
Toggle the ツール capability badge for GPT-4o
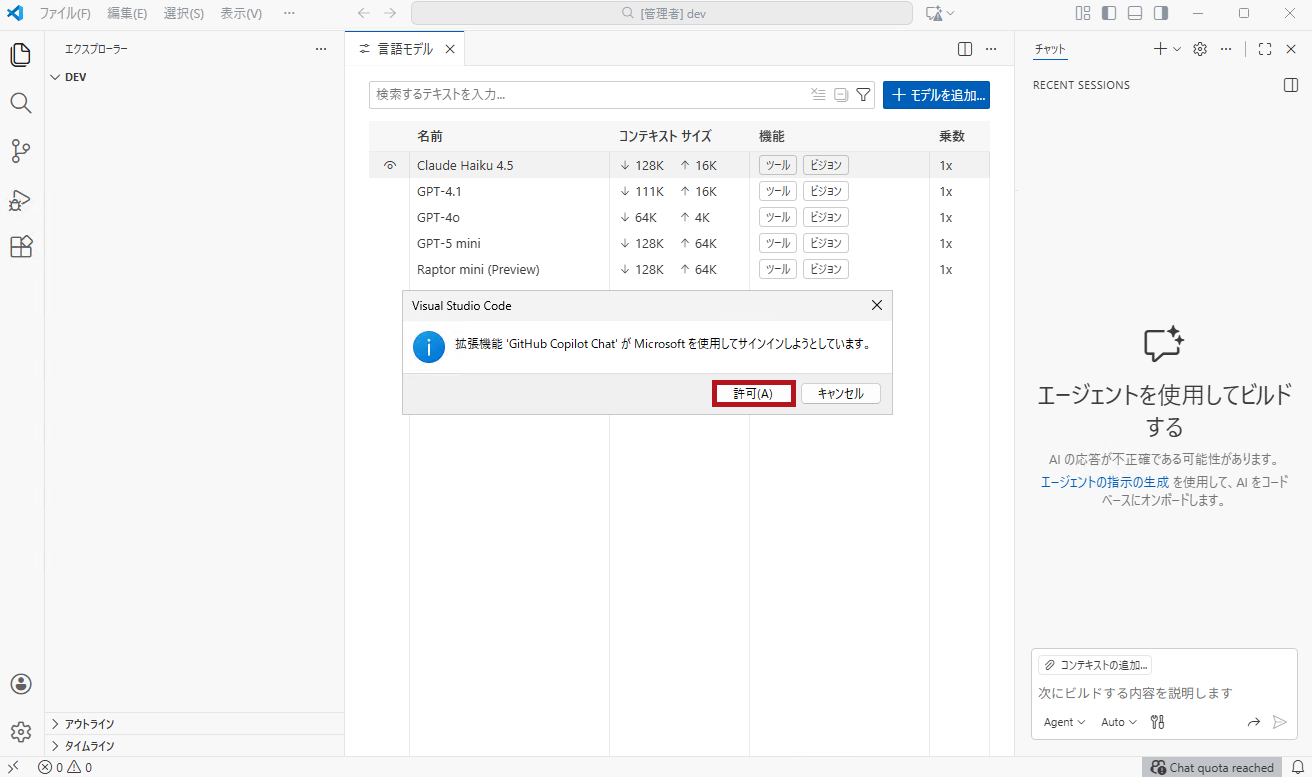click(777, 216)
